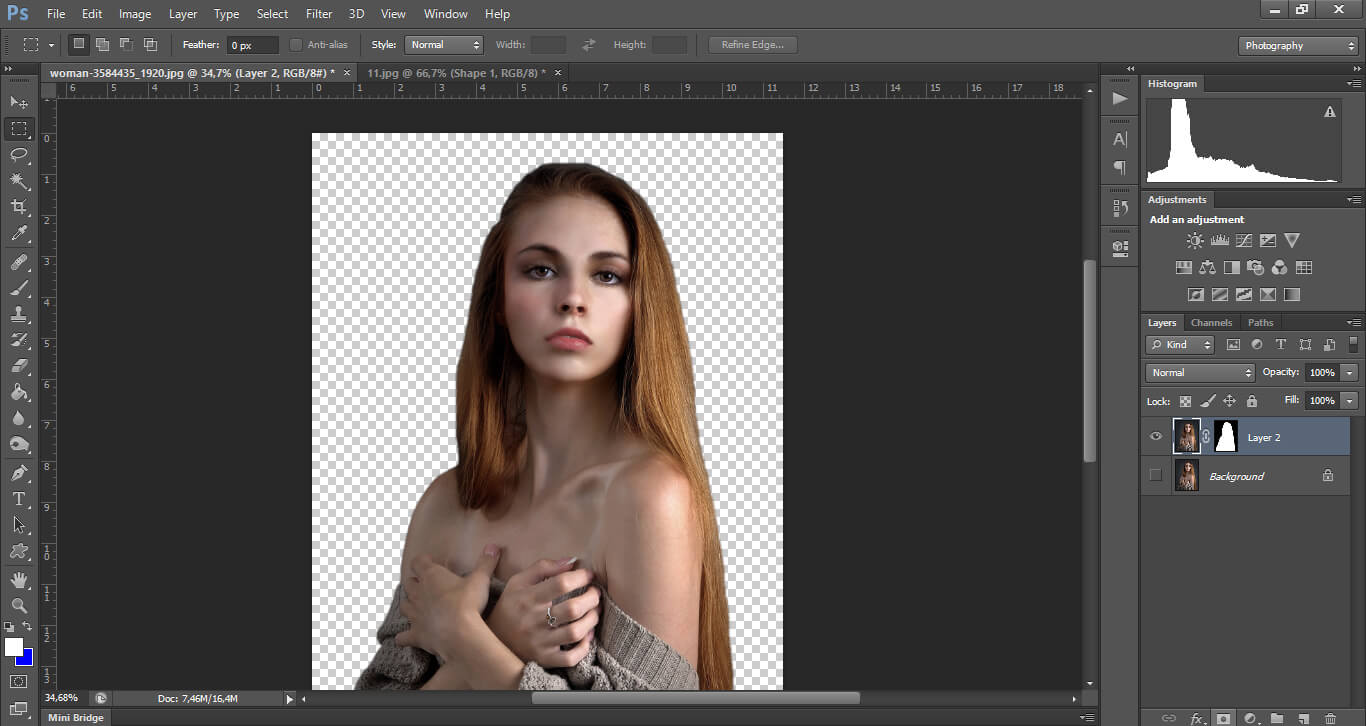This screenshot has height=726, width=1366.
Task: Show the Background layer visibility box
Action: (1156, 475)
